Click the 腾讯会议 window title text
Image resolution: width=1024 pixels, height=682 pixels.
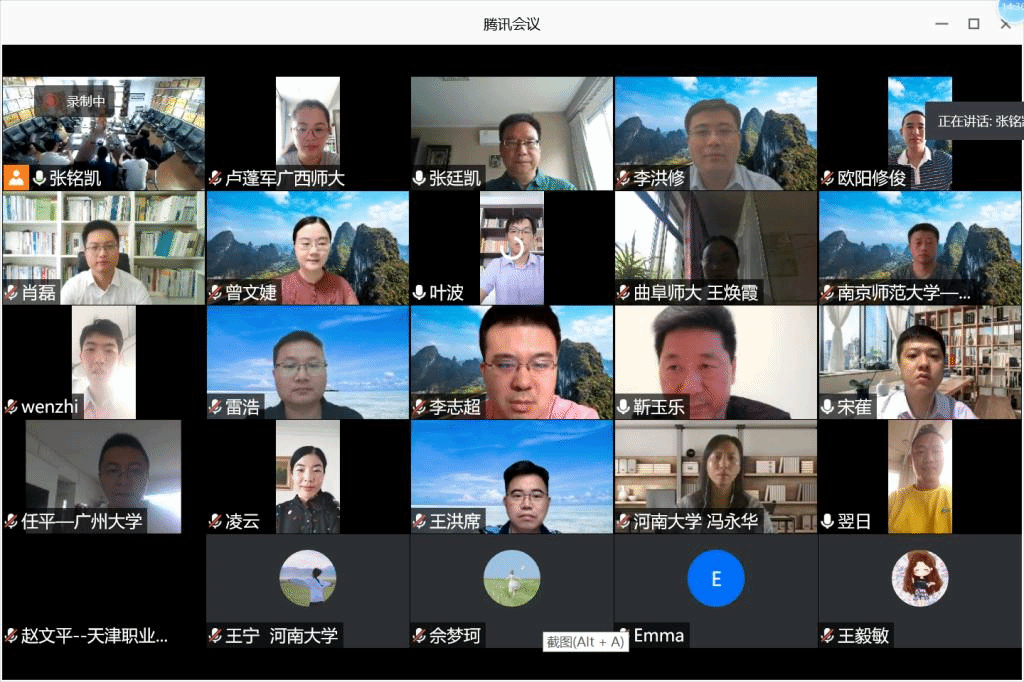click(x=511, y=24)
